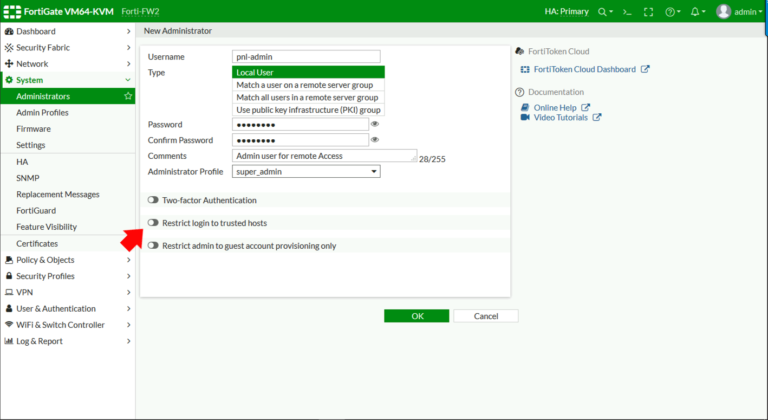Image resolution: width=768 pixels, height=420 pixels.
Task: Toggle the fullscreen icon
Action: 648,12
